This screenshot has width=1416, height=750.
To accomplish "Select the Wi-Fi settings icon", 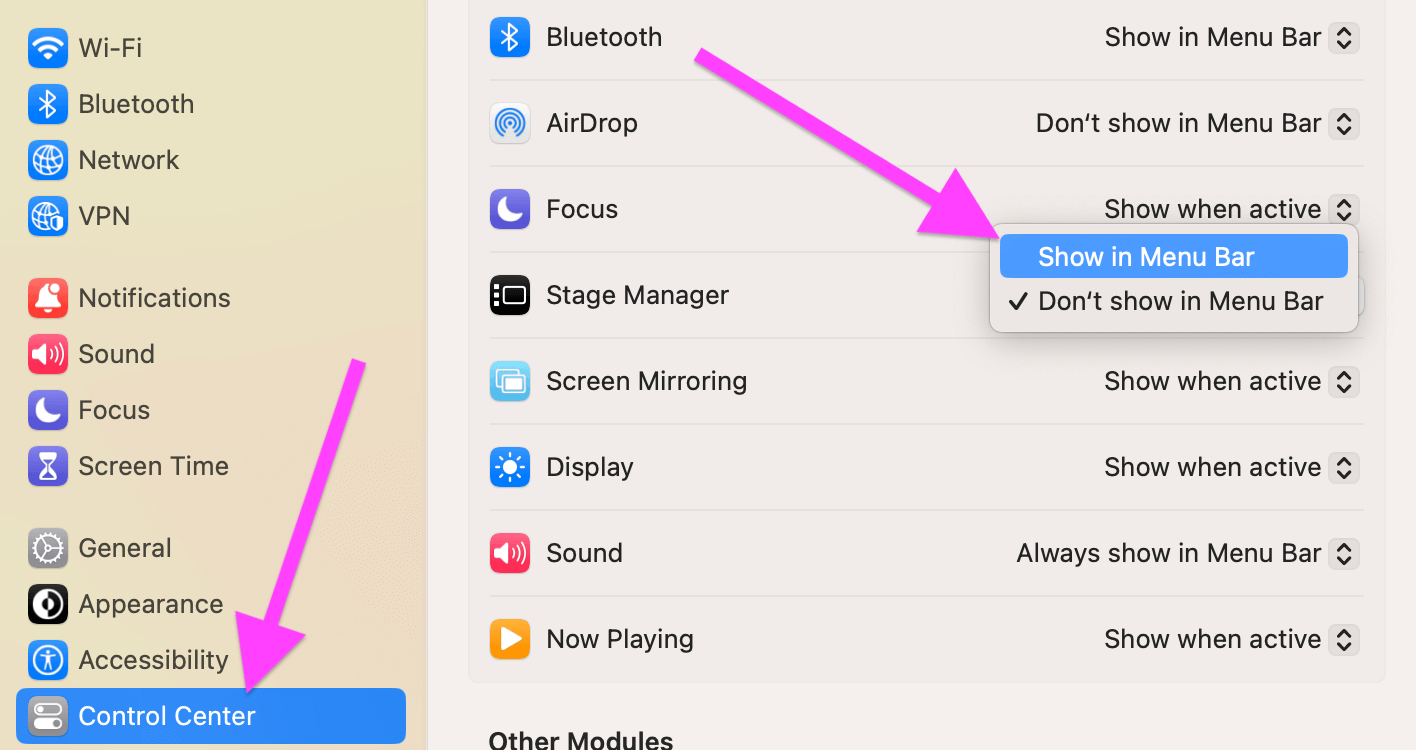I will click(47, 47).
